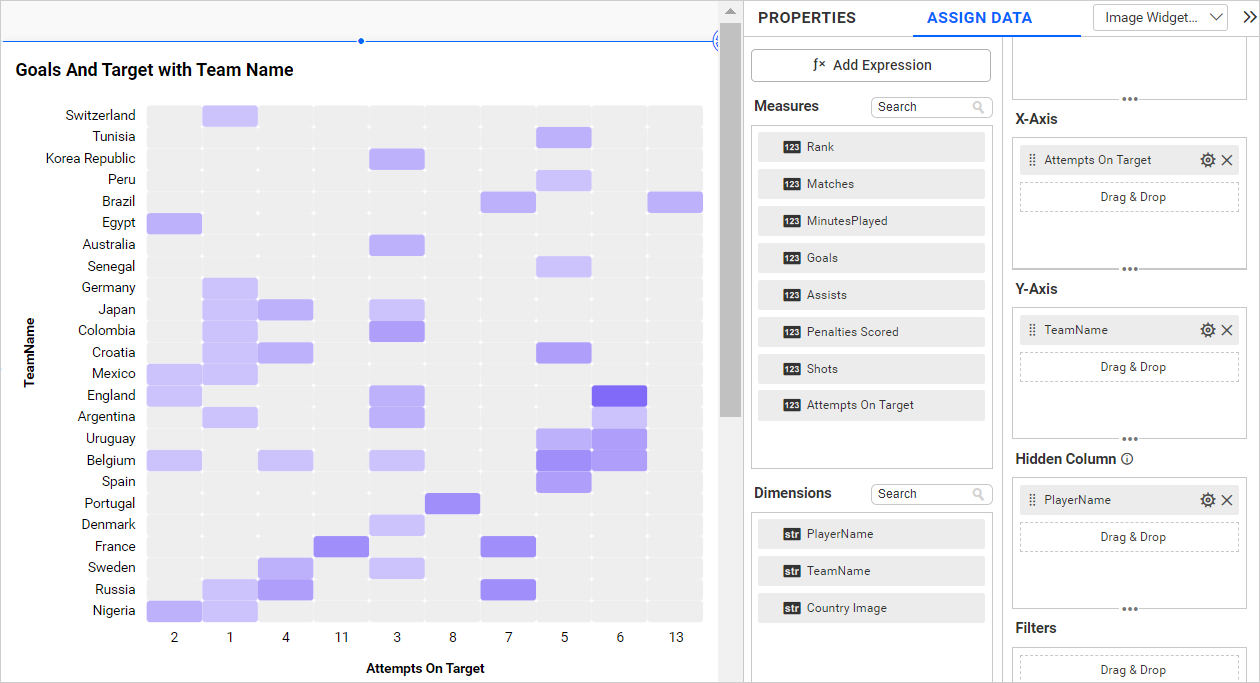Viewport: 1260px width, 683px height.
Task: Click the X-Axis section resize dots
Action: (1129, 268)
